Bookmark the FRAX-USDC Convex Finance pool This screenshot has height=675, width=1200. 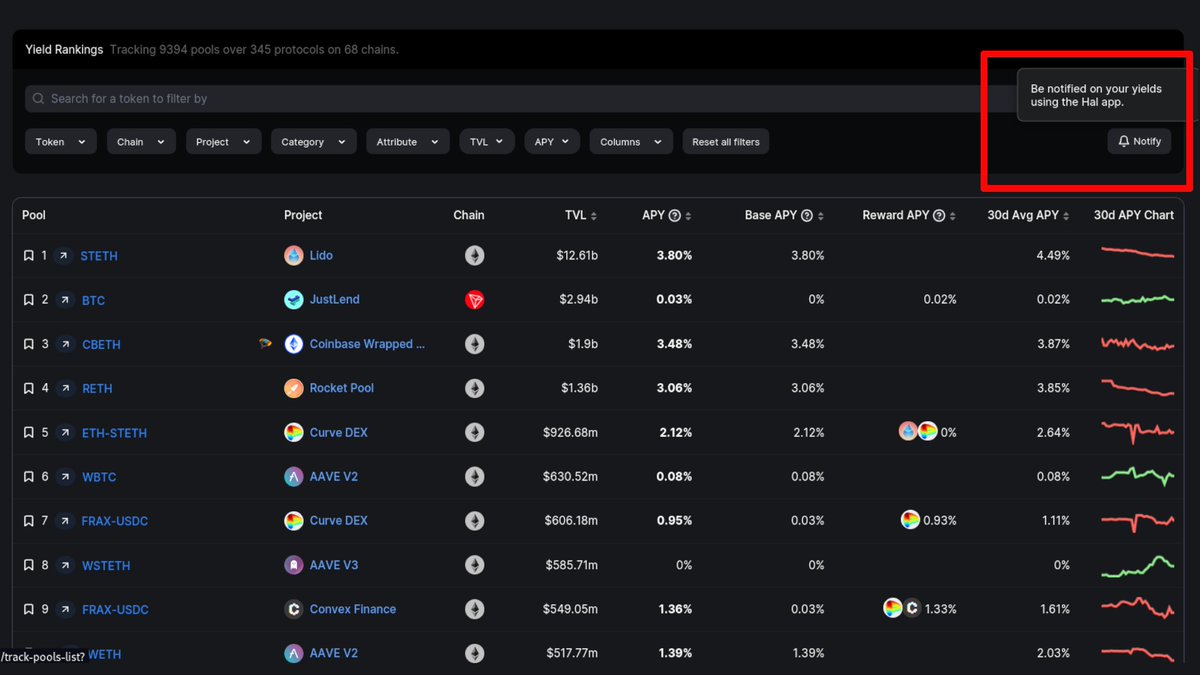(x=28, y=609)
